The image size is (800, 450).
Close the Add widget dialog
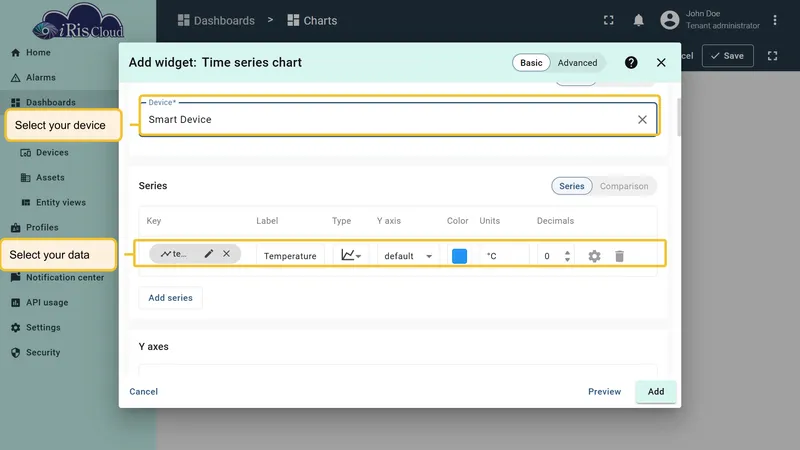coord(661,62)
